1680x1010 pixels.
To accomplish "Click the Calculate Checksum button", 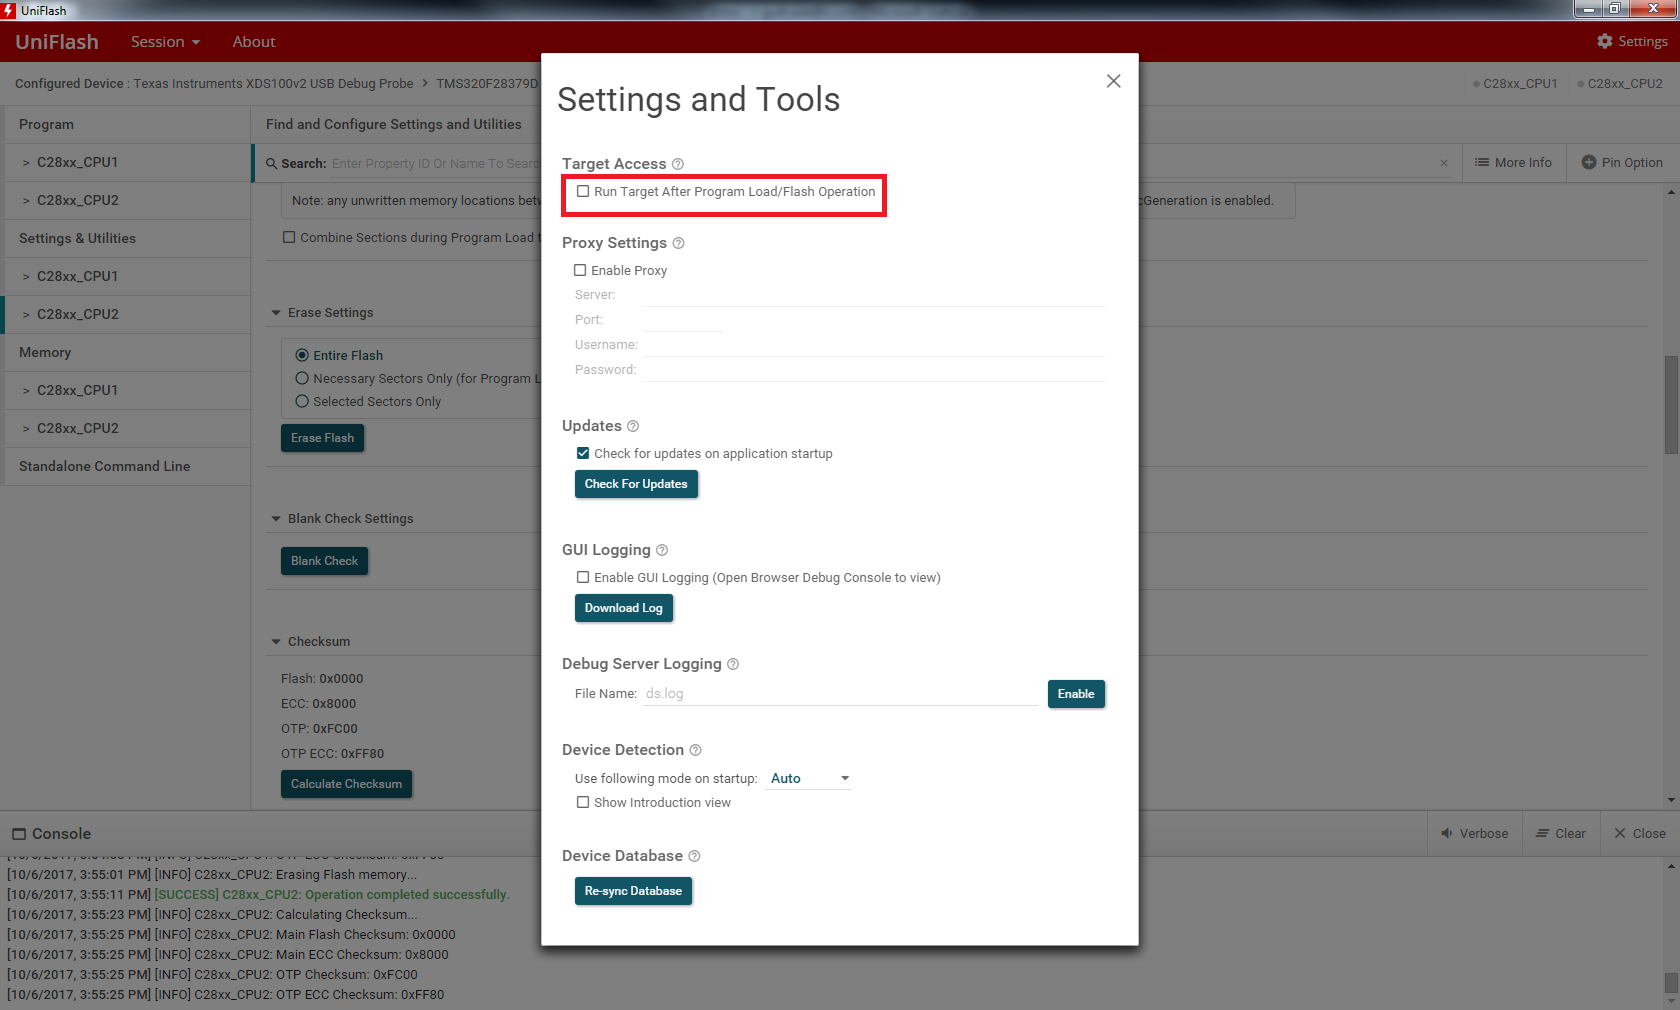I will (346, 784).
